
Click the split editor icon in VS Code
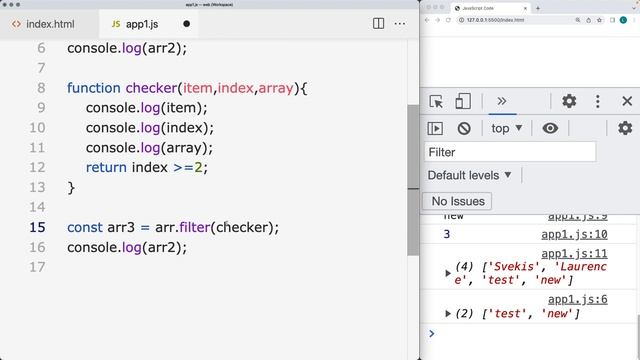coord(378,24)
